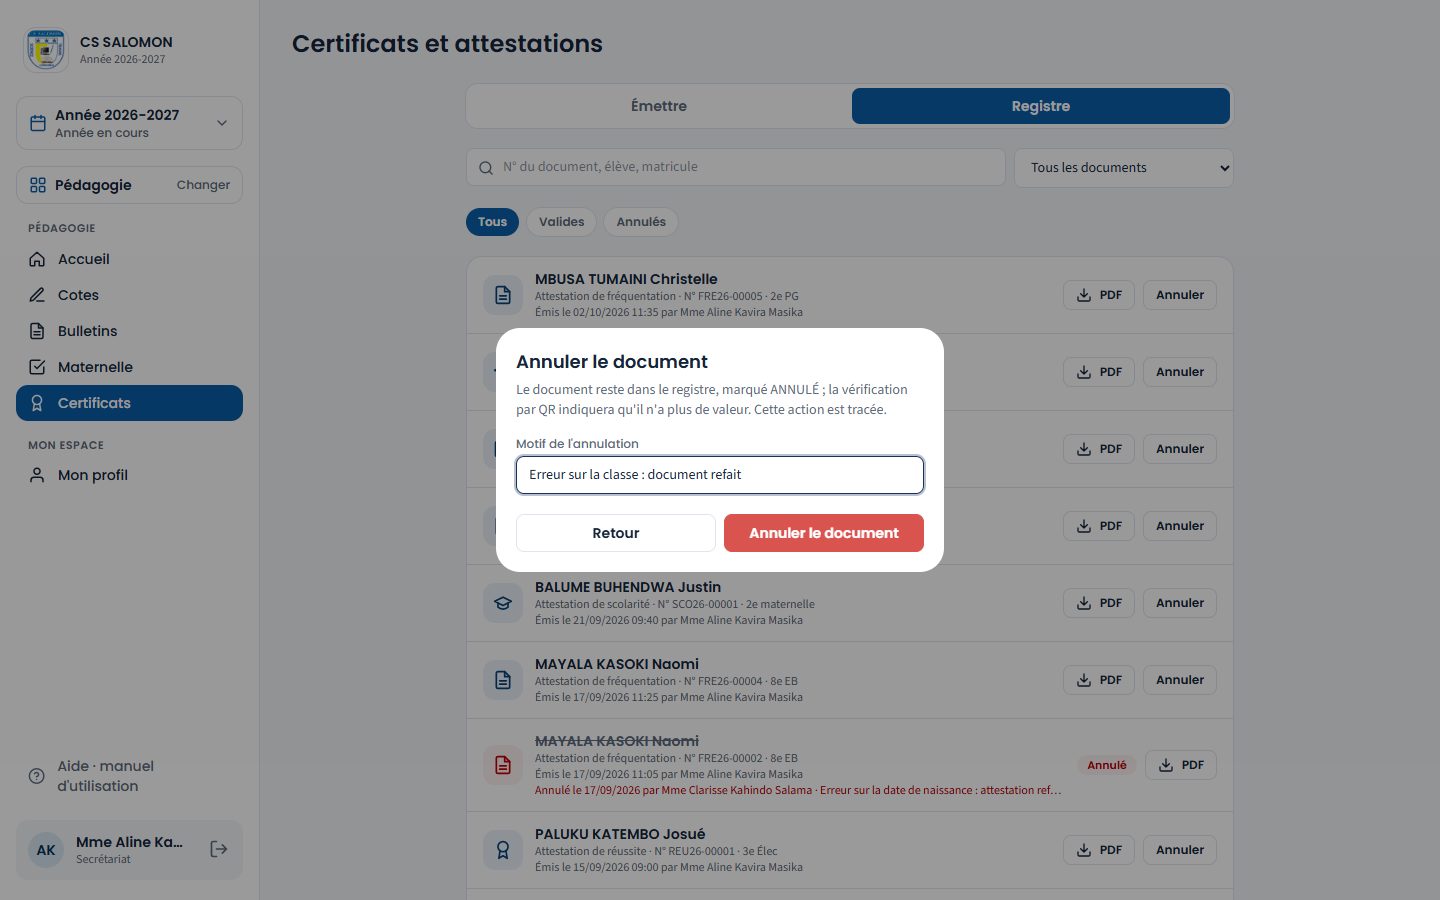Click Changer to switch module
Screen dimensions: 1440x900
[x=203, y=185]
